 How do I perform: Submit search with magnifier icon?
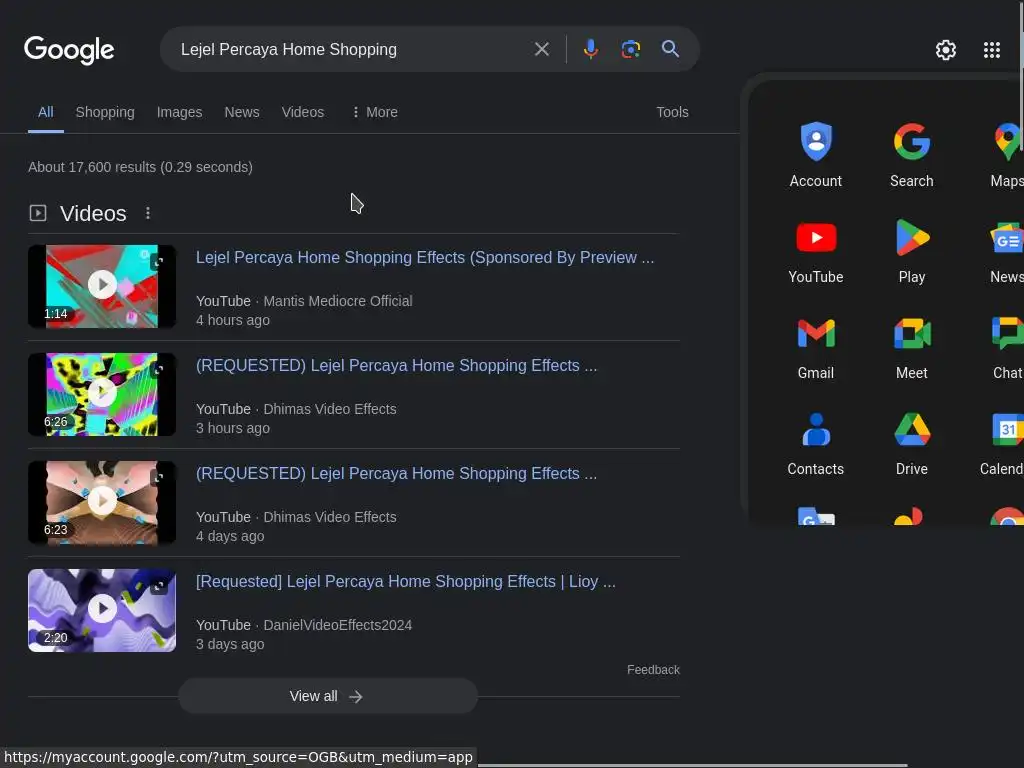pyautogui.click(x=670, y=49)
